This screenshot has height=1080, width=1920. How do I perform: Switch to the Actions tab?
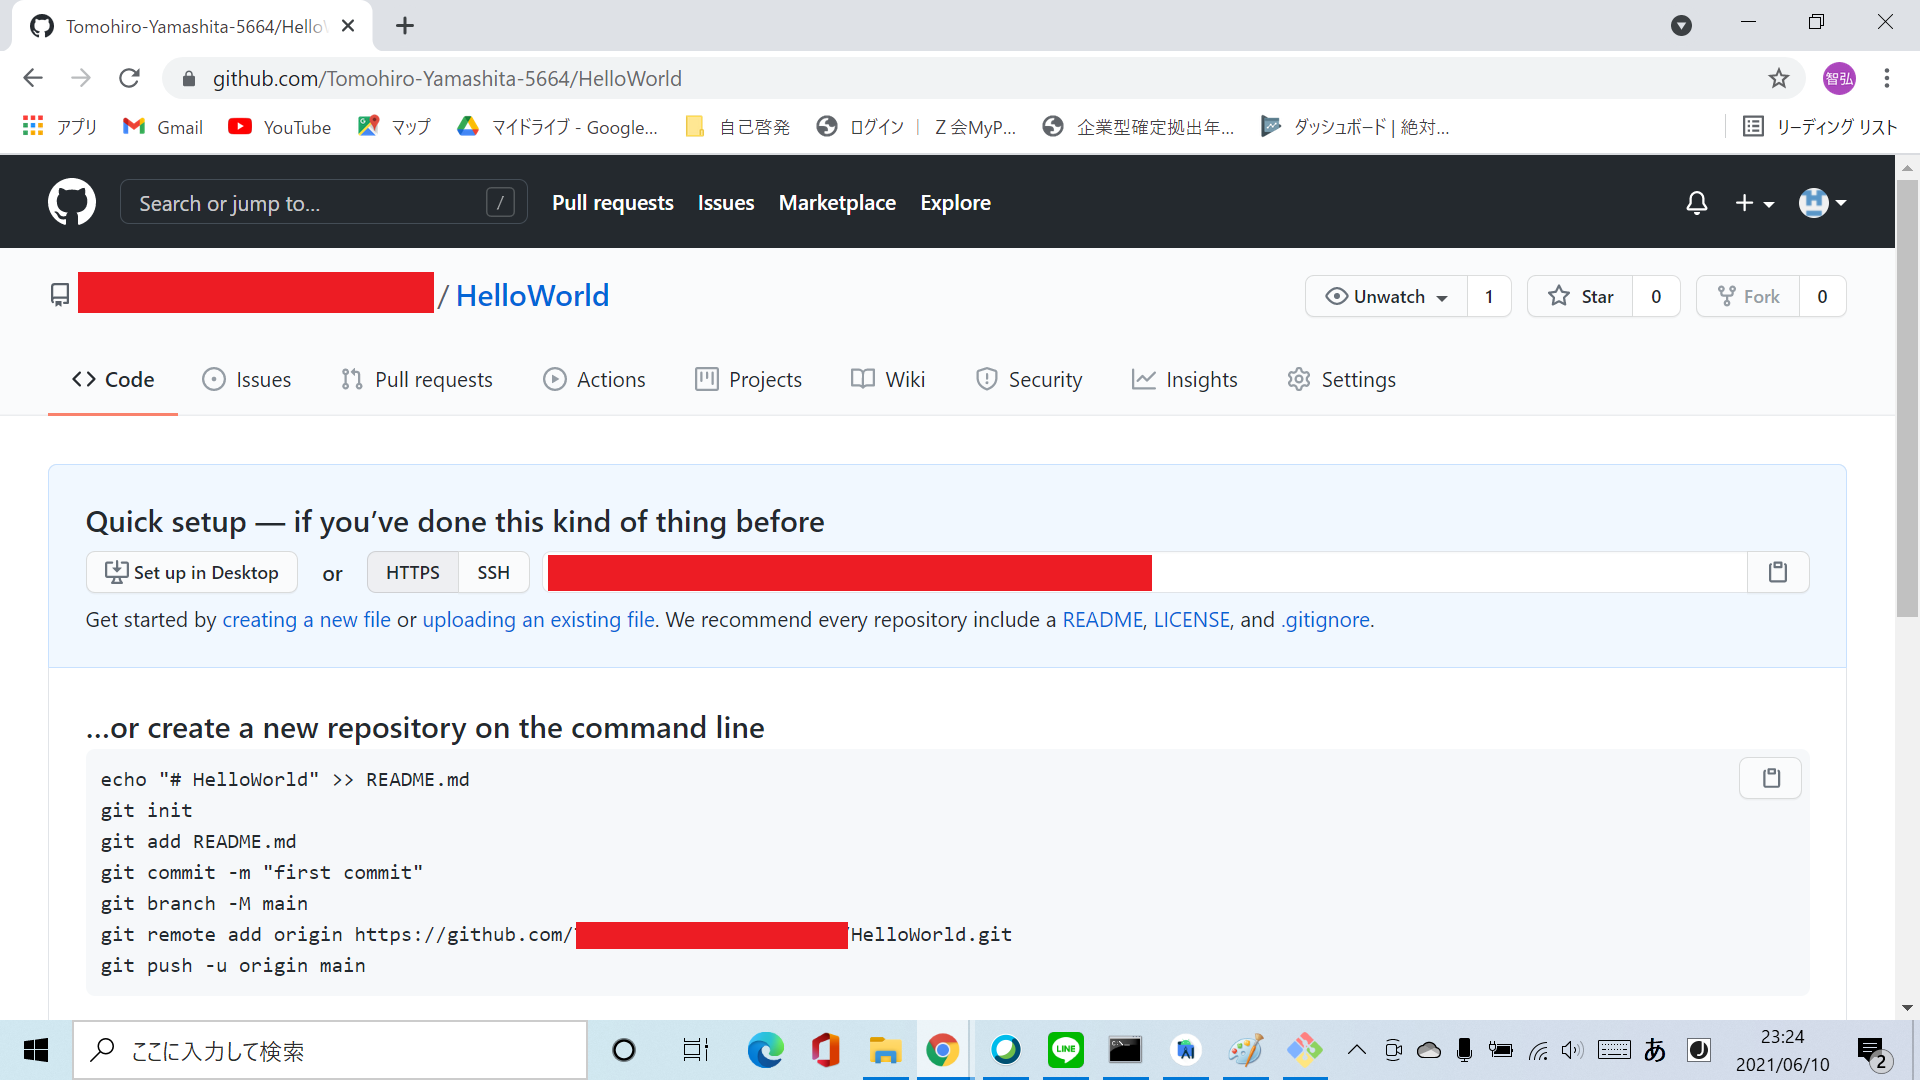[x=595, y=379]
